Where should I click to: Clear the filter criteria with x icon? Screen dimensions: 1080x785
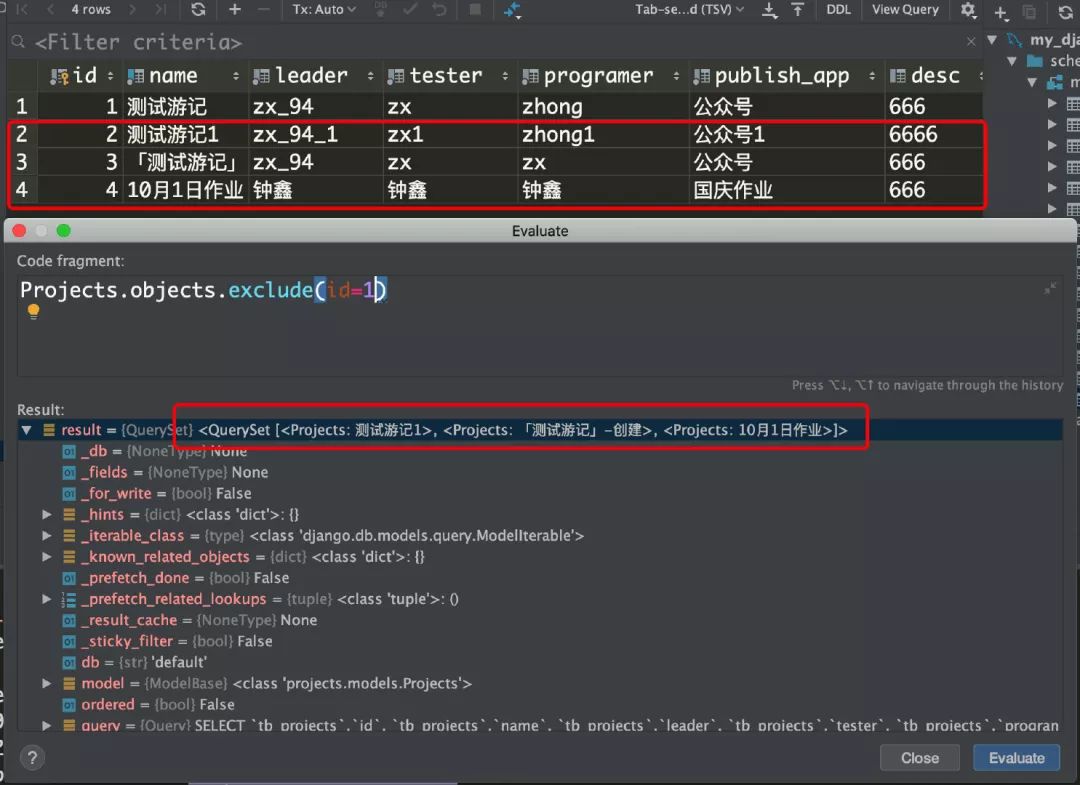pos(971,42)
